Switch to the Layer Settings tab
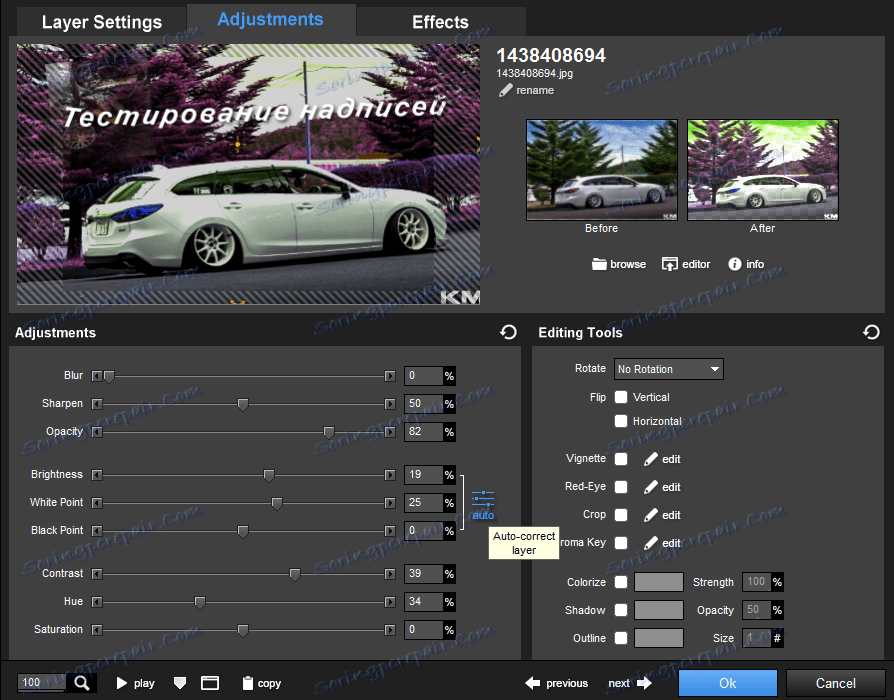This screenshot has width=894, height=700. (101, 22)
